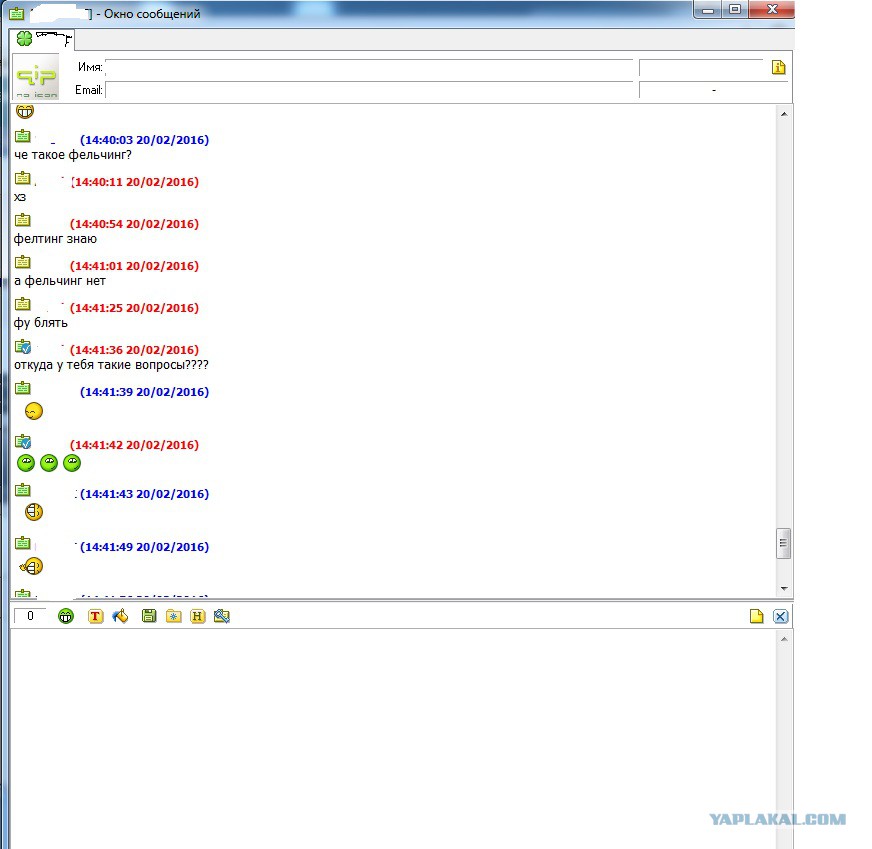Close the Окно сообщений window

772,9
